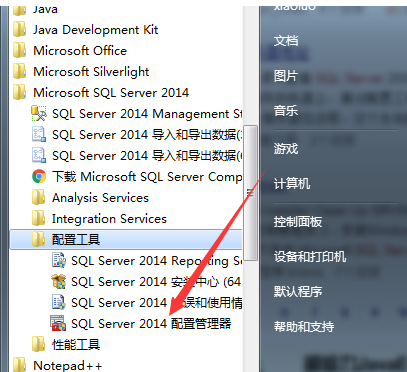Expand the Microsoft Office folder
The width and height of the screenshot is (407, 372).
[x=80, y=51]
